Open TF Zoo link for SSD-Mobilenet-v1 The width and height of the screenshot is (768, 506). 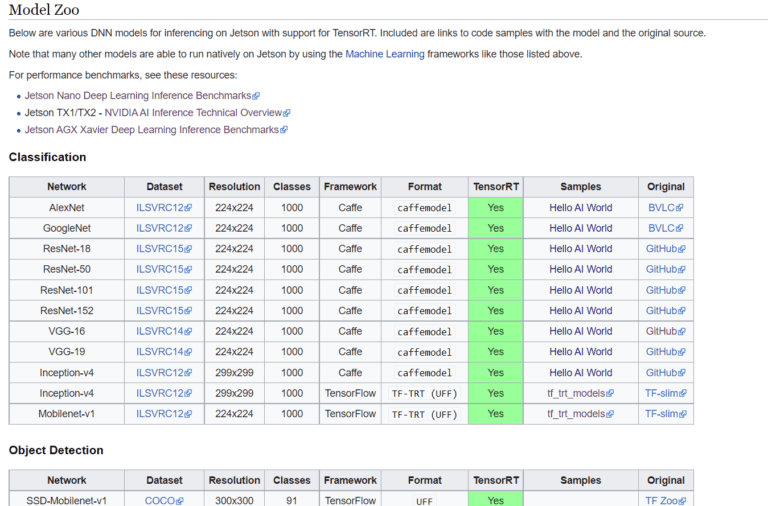(x=661, y=501)
